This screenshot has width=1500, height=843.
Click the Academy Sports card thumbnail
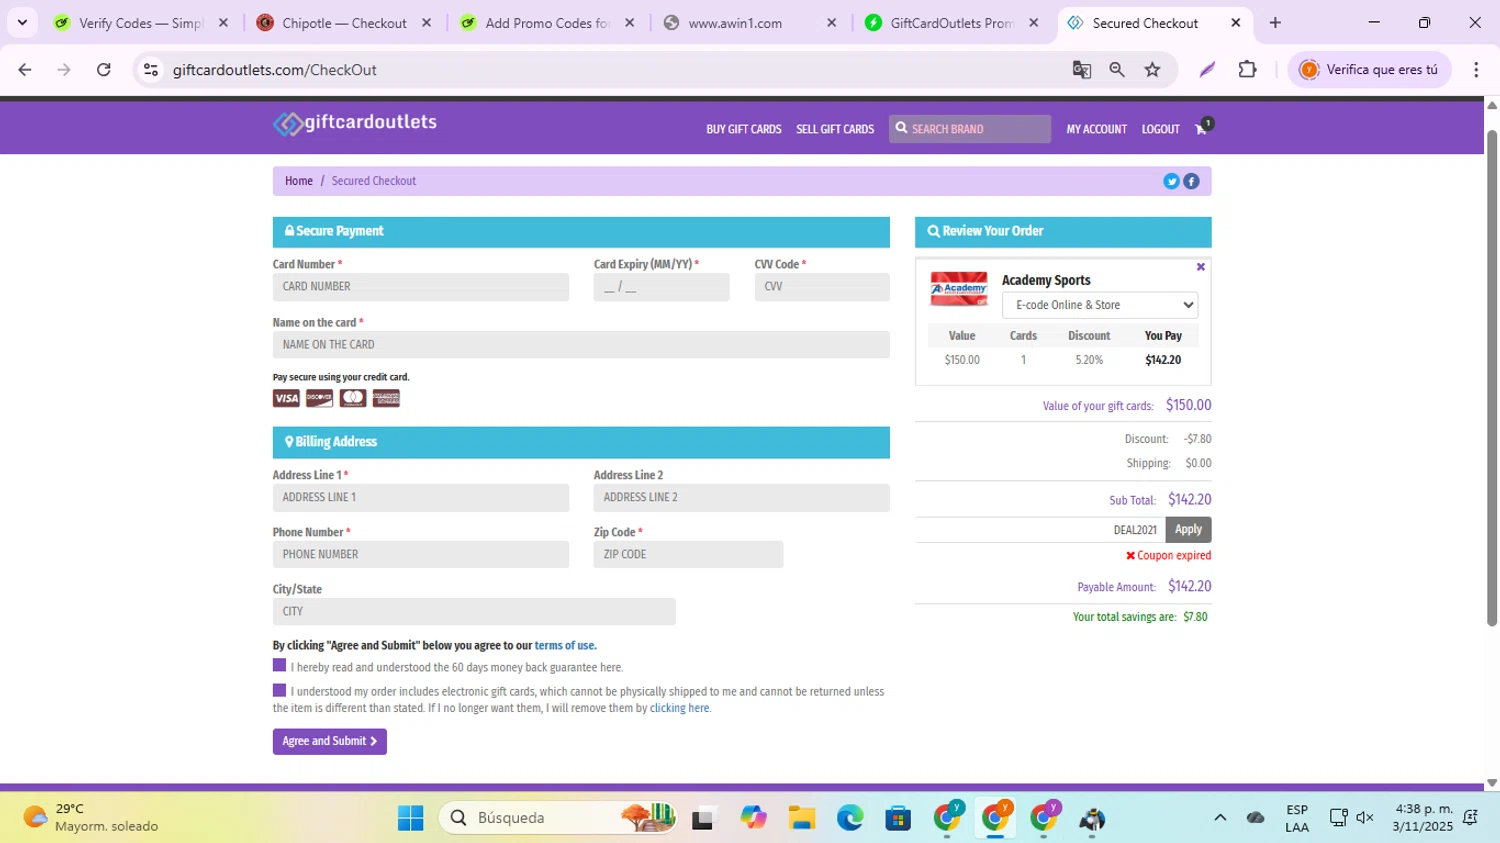click(x=958, y=289)
